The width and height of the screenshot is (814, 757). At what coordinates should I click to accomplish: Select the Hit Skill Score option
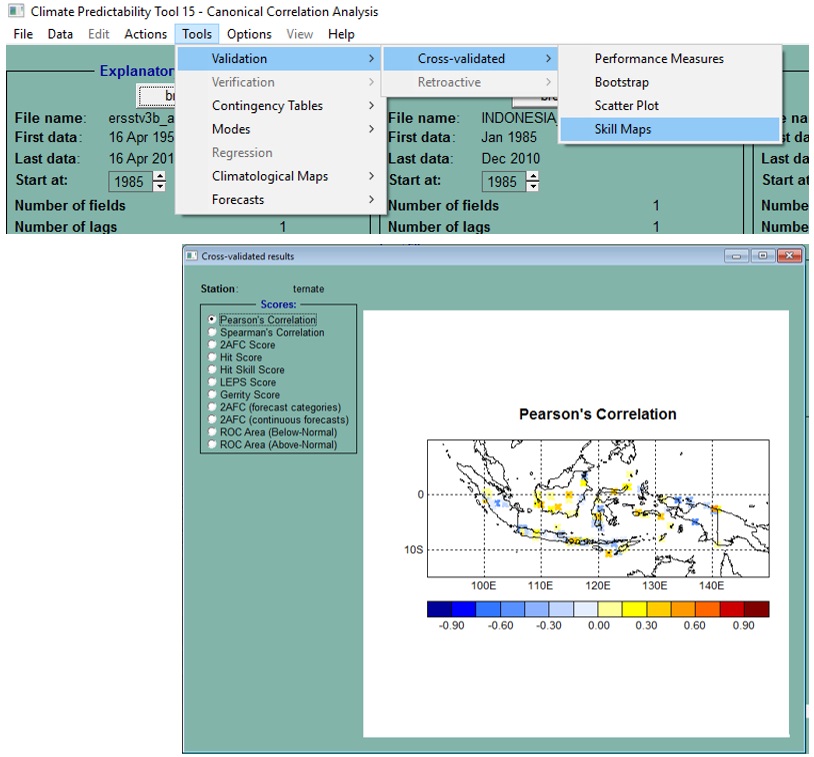(x=212, y=370)
